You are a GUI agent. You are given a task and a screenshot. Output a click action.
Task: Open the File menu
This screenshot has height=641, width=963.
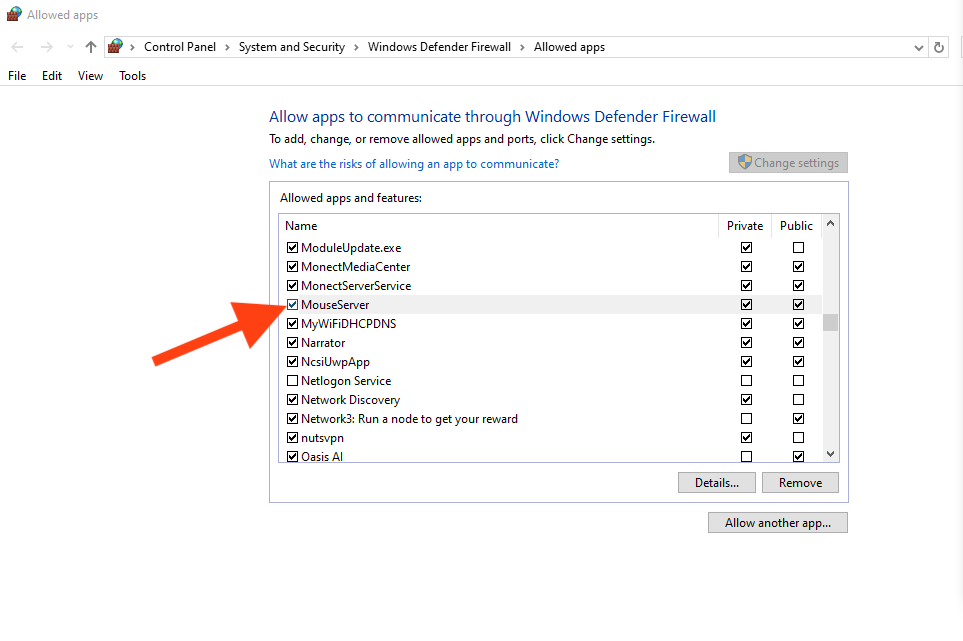(17, 76)
